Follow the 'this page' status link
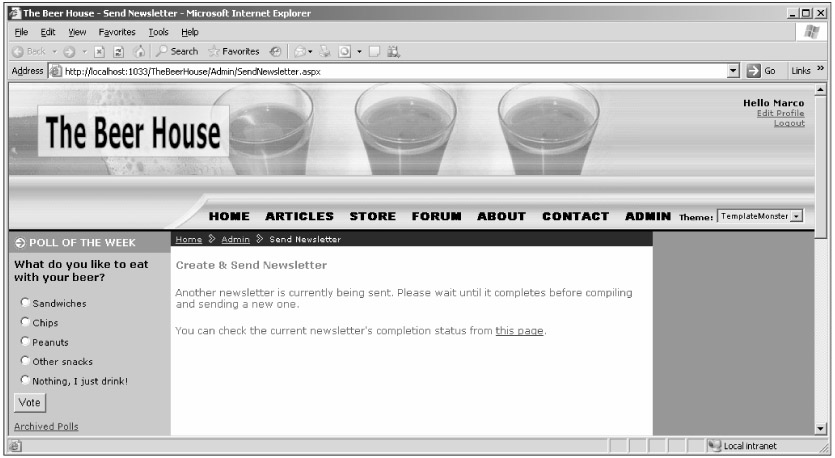The width and height of the screenshot is (835, 458). [x=519, y=331]
